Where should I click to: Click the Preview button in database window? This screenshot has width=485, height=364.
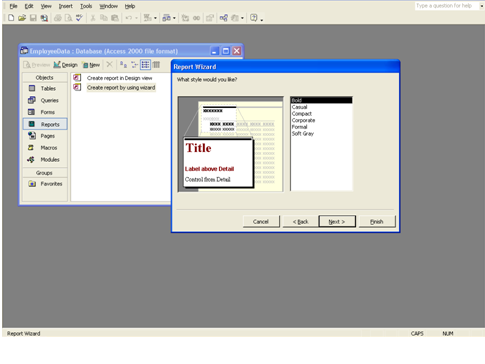pyautogui.click(x=37, y=65)
